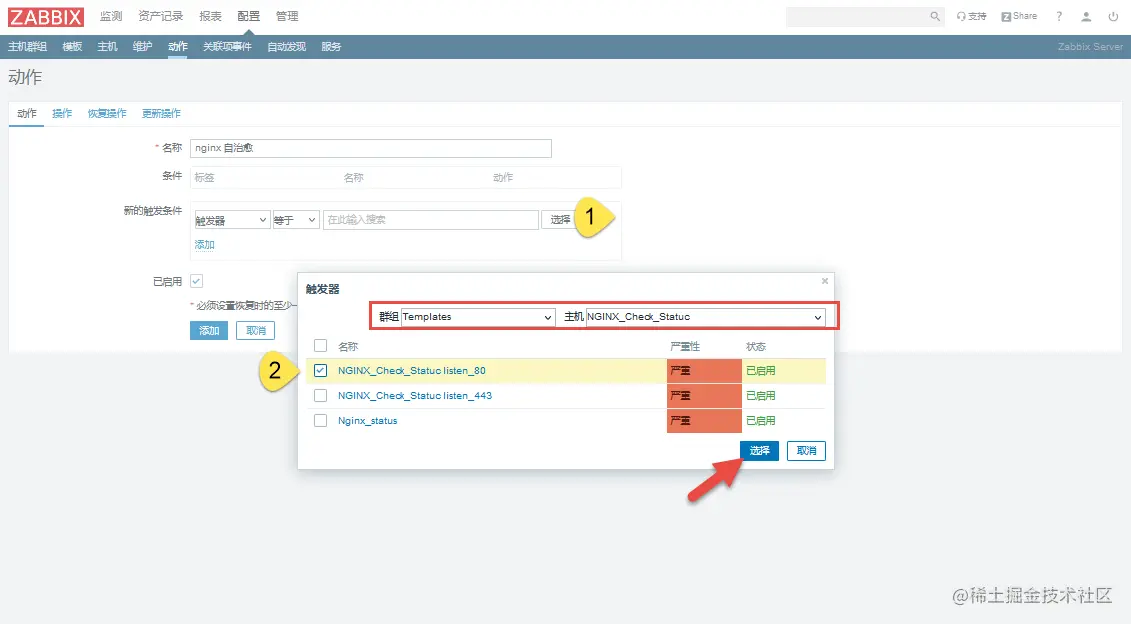Click 选择 button beside trigger search field
This screenshot has width=1131, height=624.
click(x=560, y=220)
